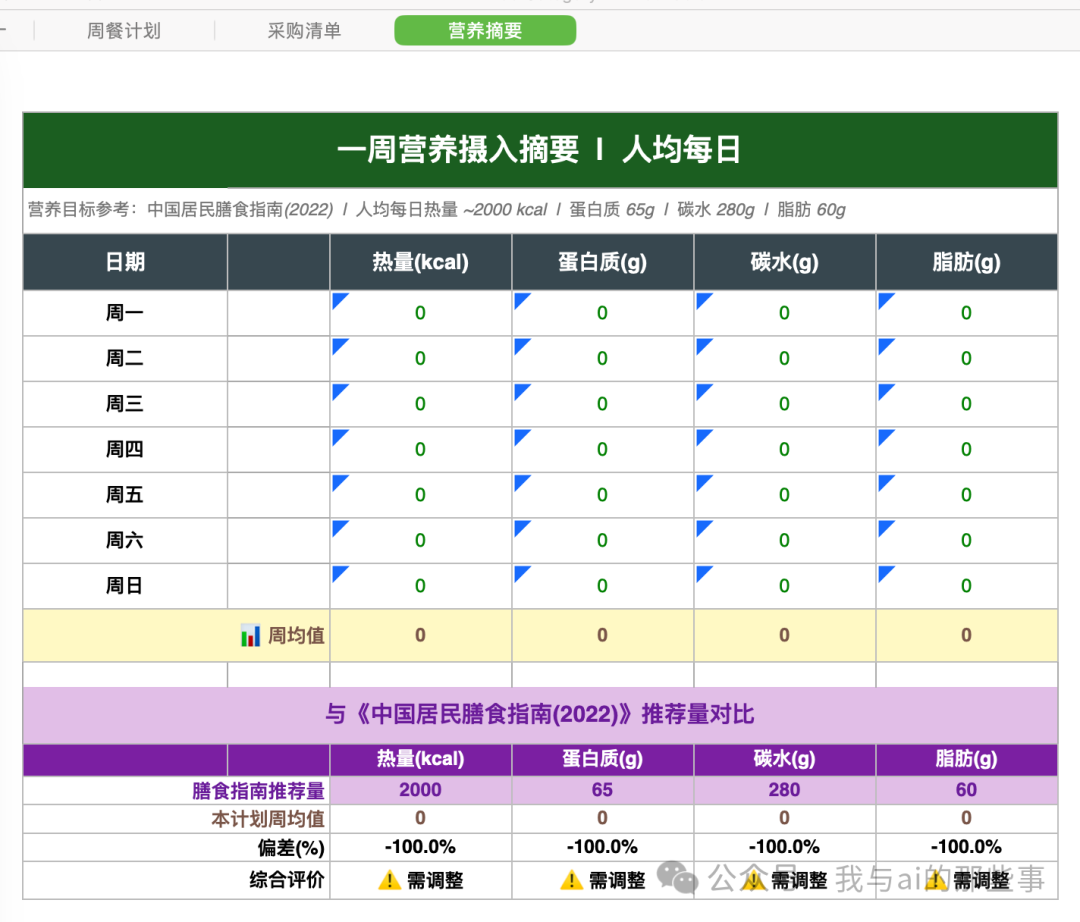Select 周日 碳水 value 0
This screenshot has width=1080, height=922.
click(x=784, y=585)
